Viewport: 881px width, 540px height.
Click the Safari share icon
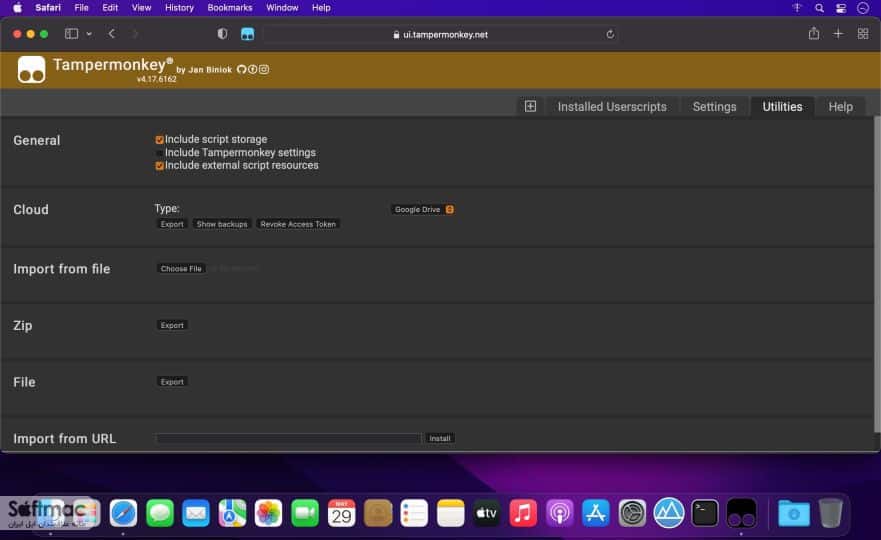814,34
